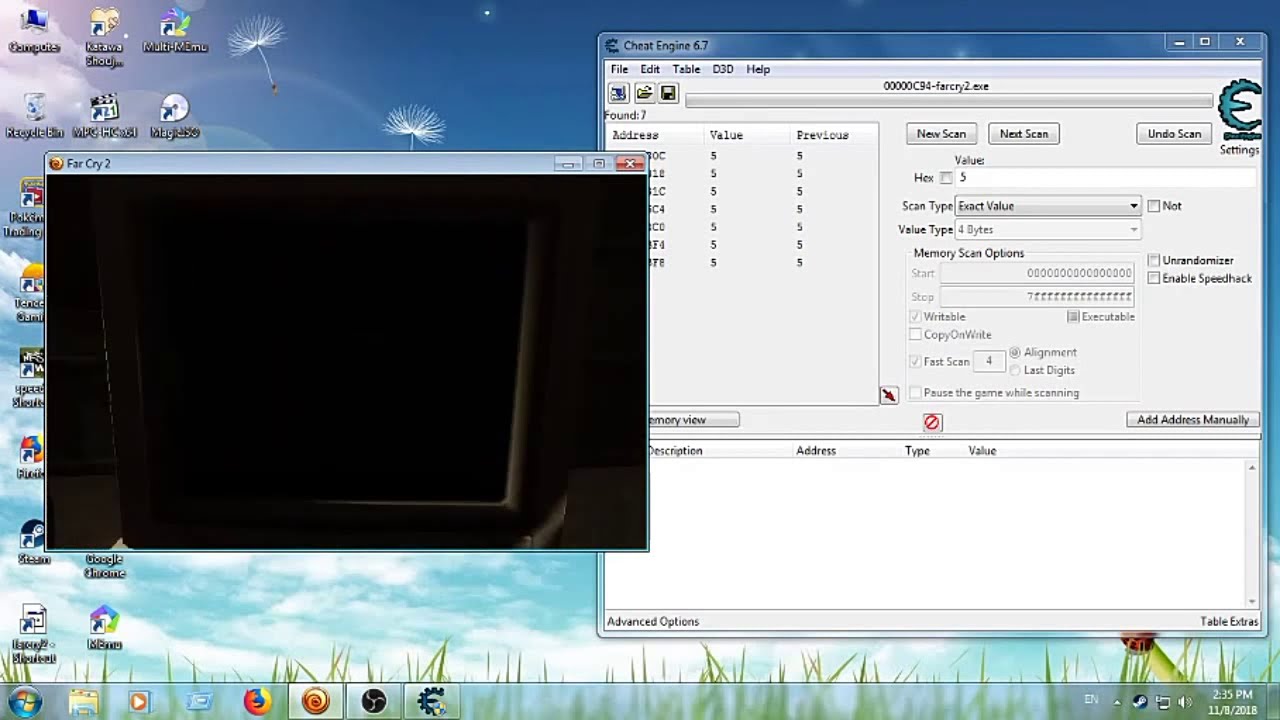Image resolution: width=1280 pixels, height=720 pixels.
Task: Open MEmu desktop icon
Action: click(104, 628)
